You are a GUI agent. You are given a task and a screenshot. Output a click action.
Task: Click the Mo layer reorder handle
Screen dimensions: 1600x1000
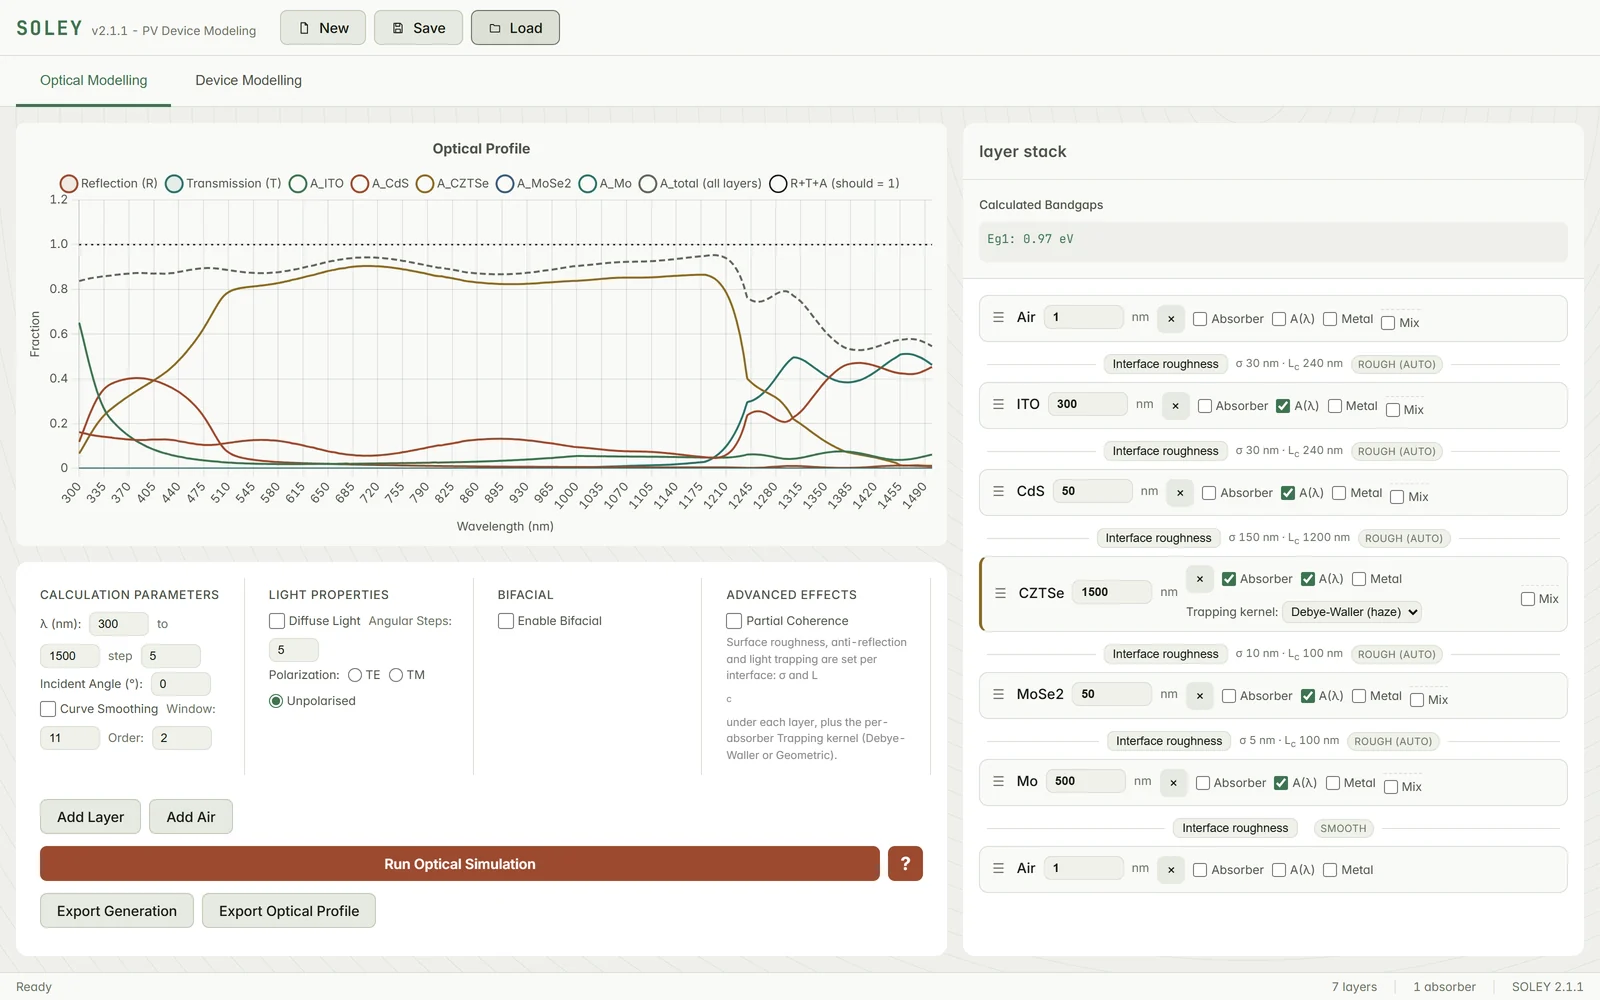coord(998,781)
